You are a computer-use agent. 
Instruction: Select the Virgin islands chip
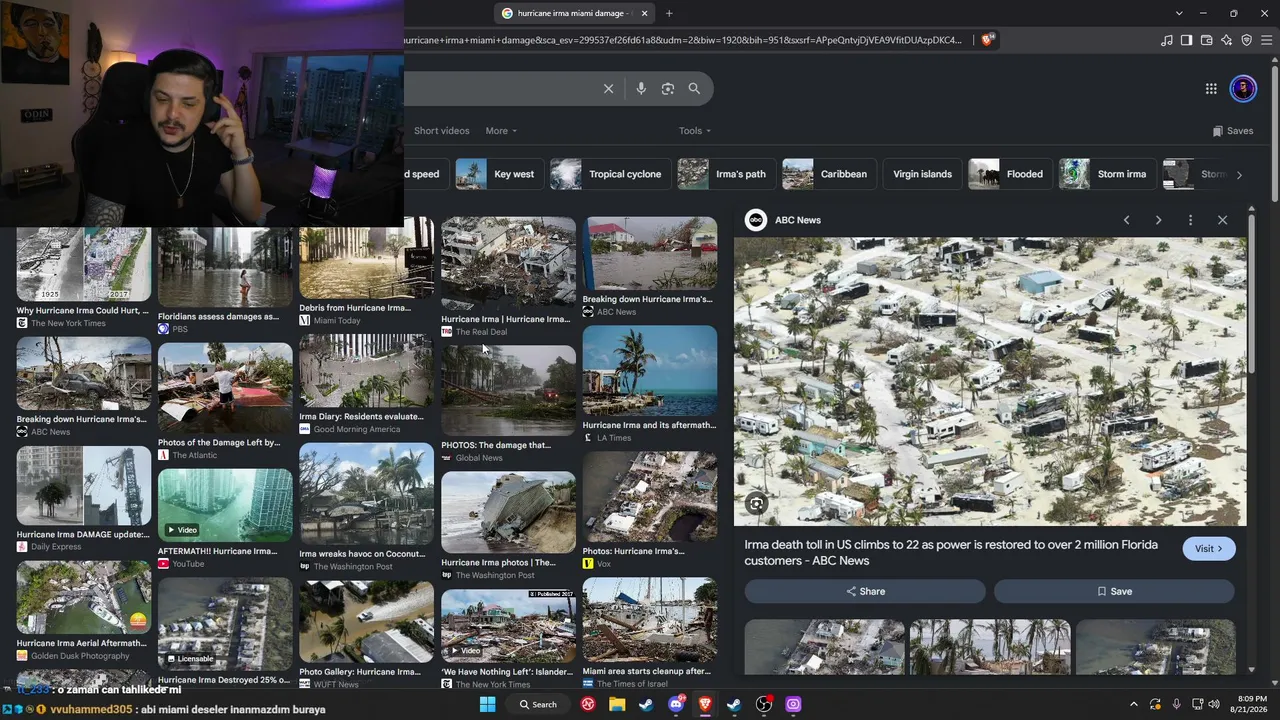click(x=922, y=174)
